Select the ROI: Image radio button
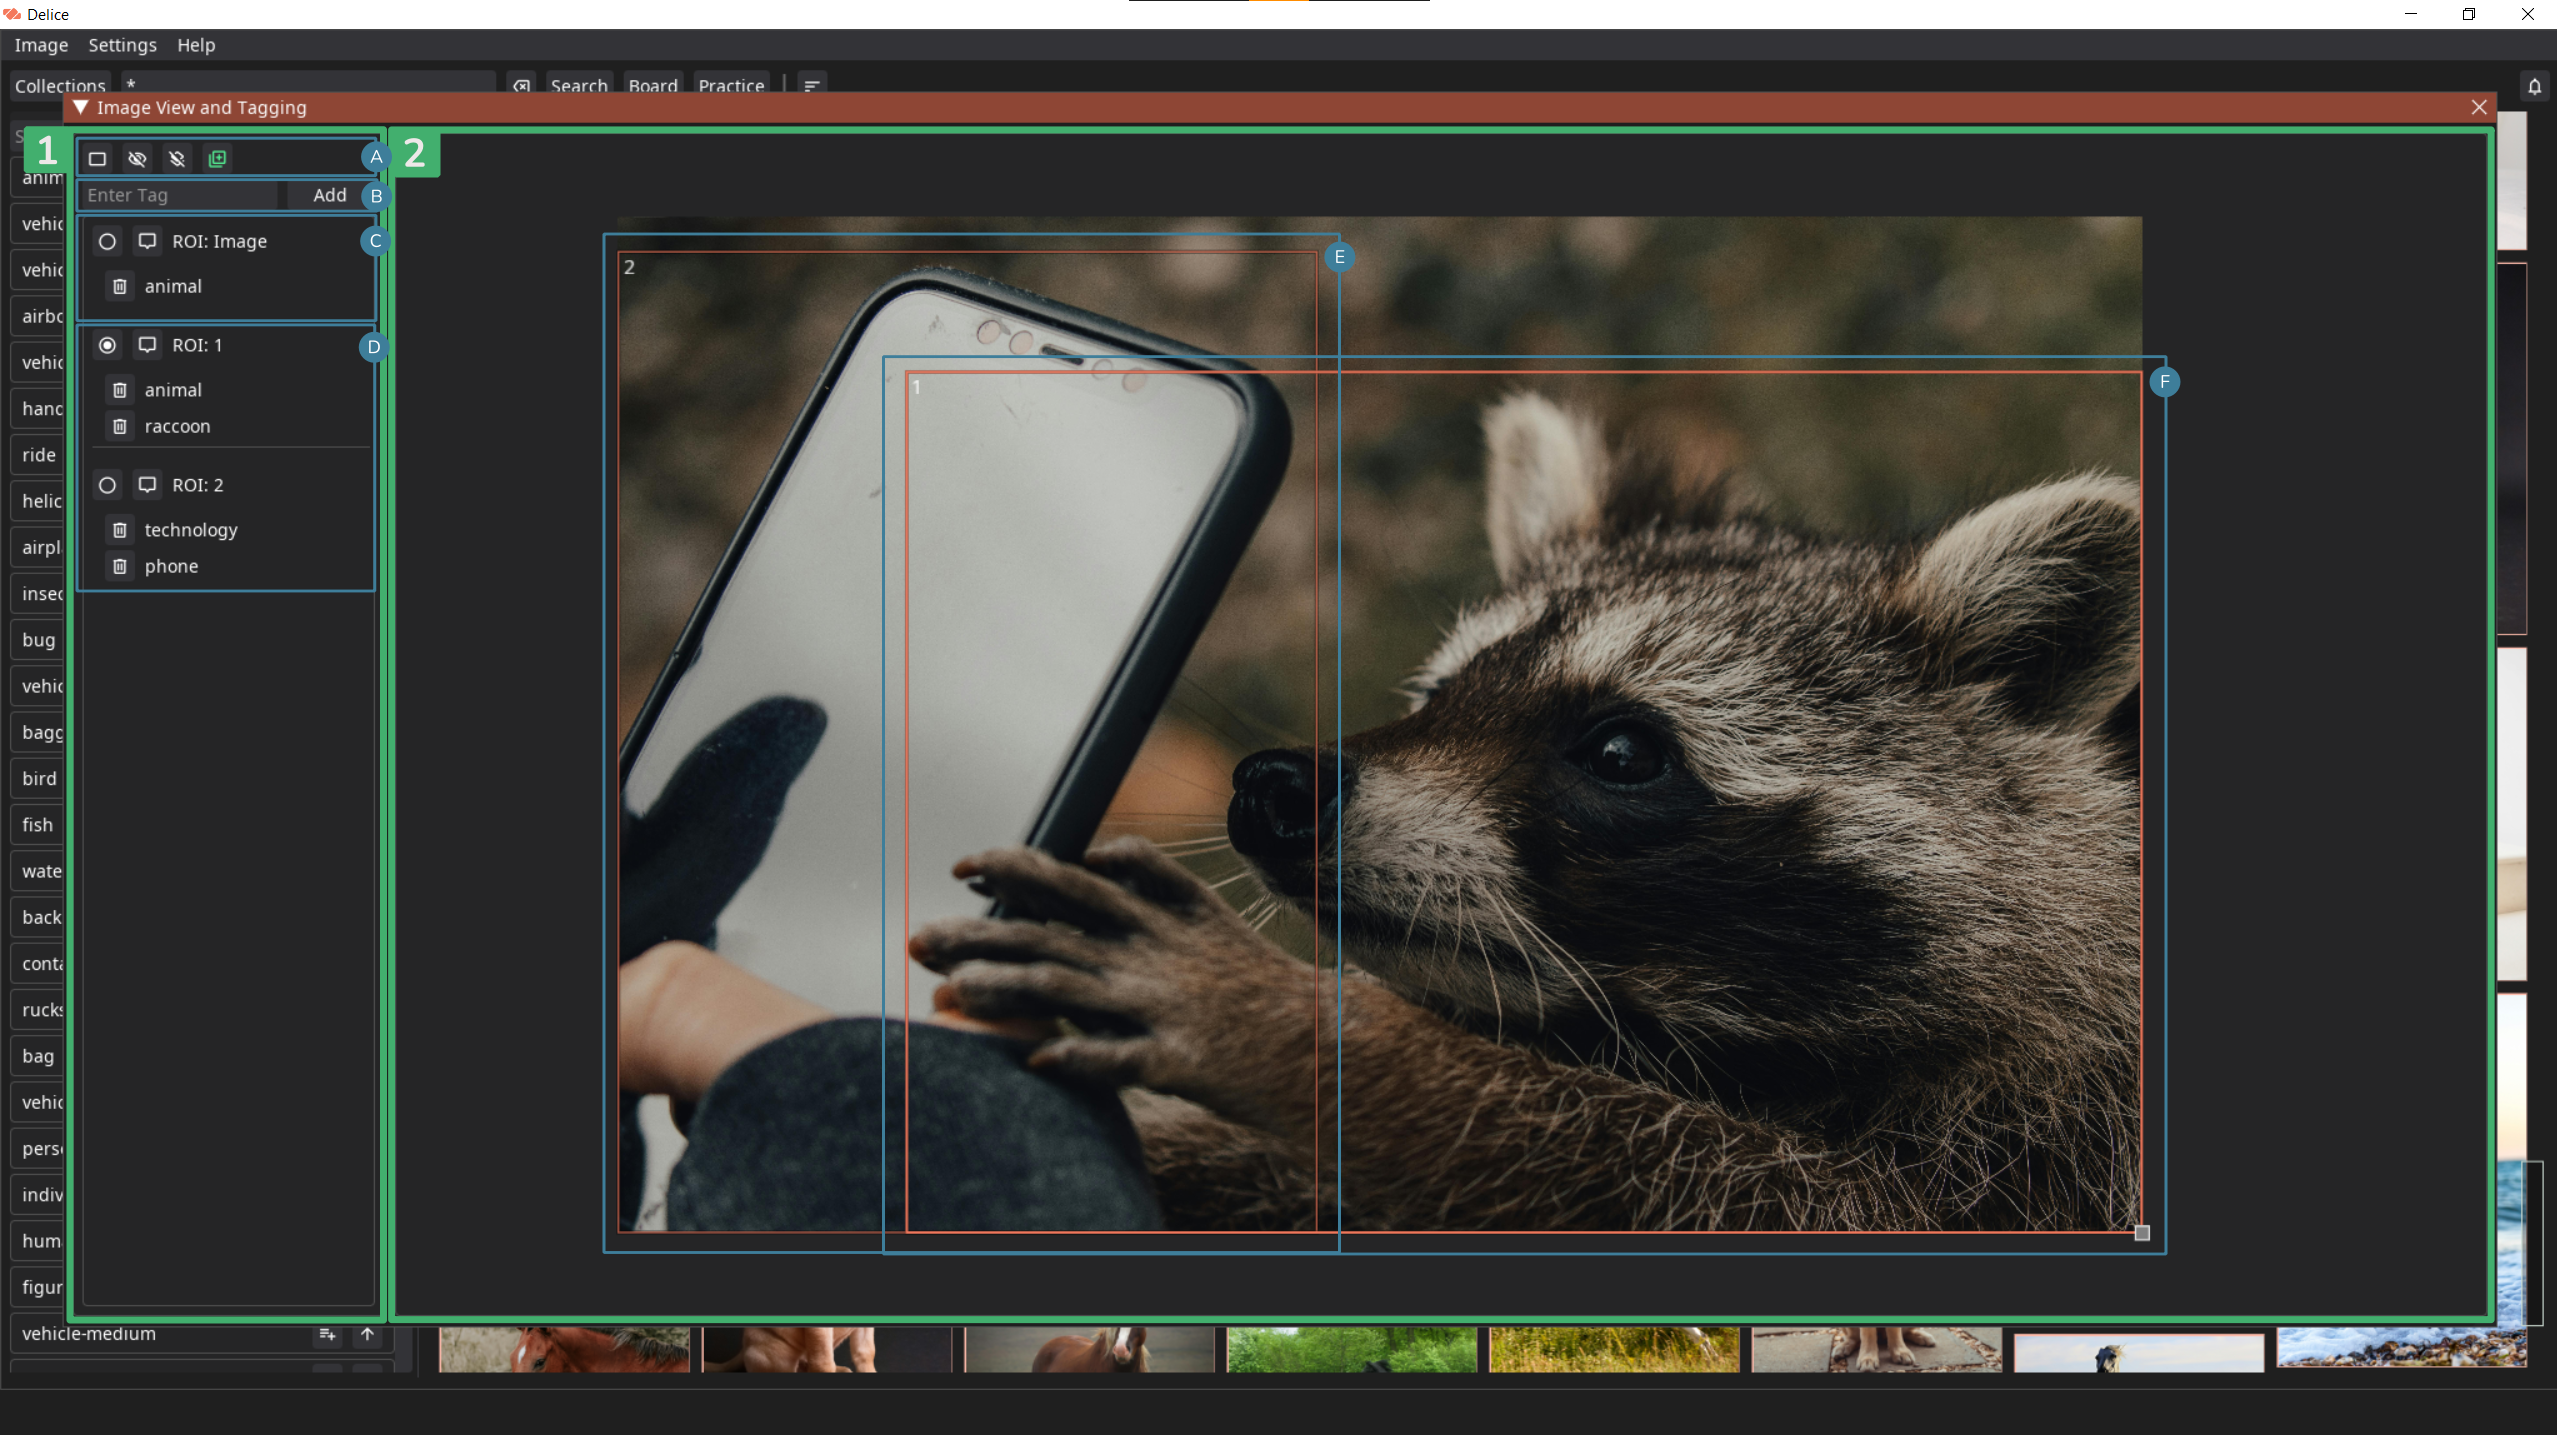 (107, 241)
